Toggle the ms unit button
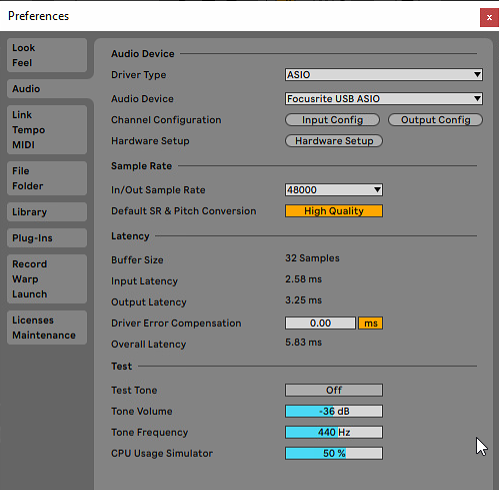Screen dimensions: 499x490 (x=370, y=323)
